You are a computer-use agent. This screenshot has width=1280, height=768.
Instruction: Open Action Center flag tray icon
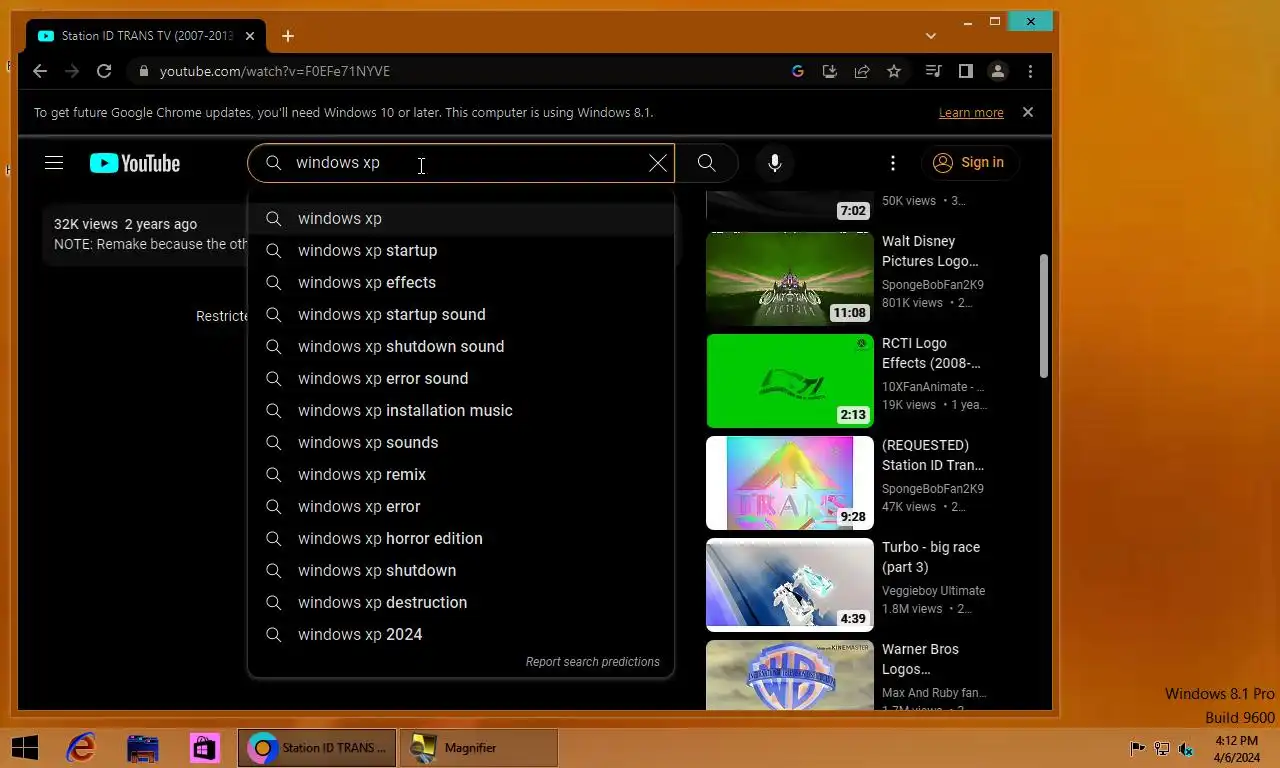[x=1137, y=748]
